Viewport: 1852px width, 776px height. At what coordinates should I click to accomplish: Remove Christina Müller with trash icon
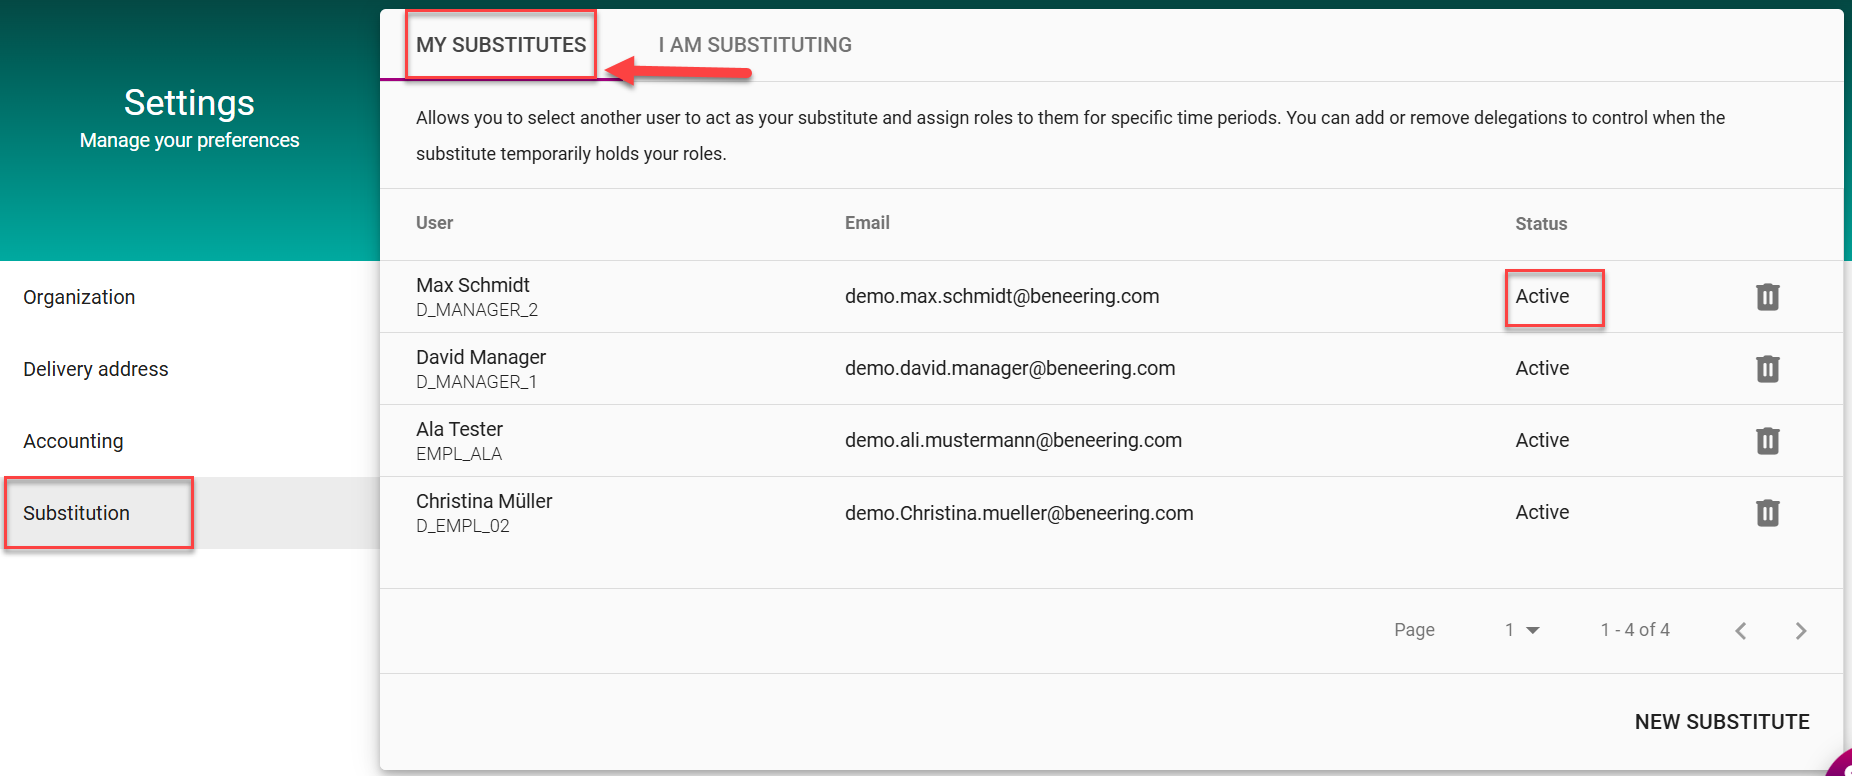[x=1767, y=513]
